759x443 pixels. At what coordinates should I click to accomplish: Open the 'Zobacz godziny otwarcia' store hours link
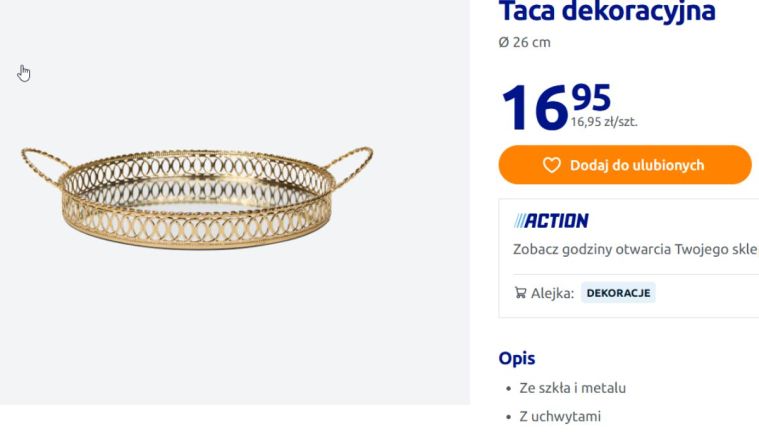pos(635,249)
